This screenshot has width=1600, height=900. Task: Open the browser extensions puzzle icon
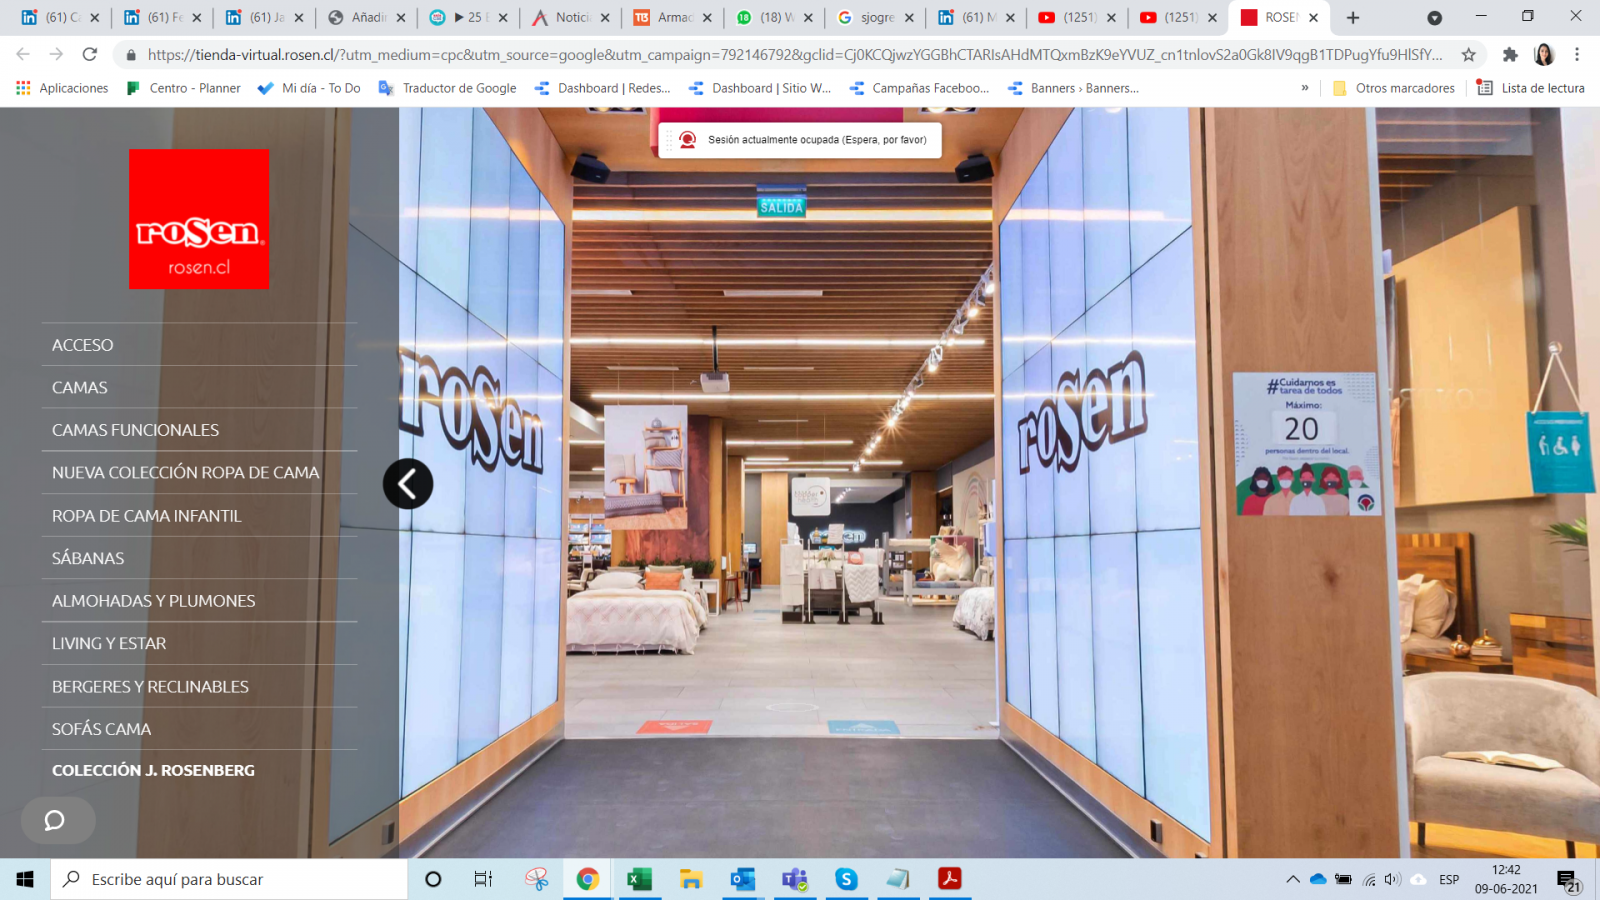click(x=1510, y=55)
